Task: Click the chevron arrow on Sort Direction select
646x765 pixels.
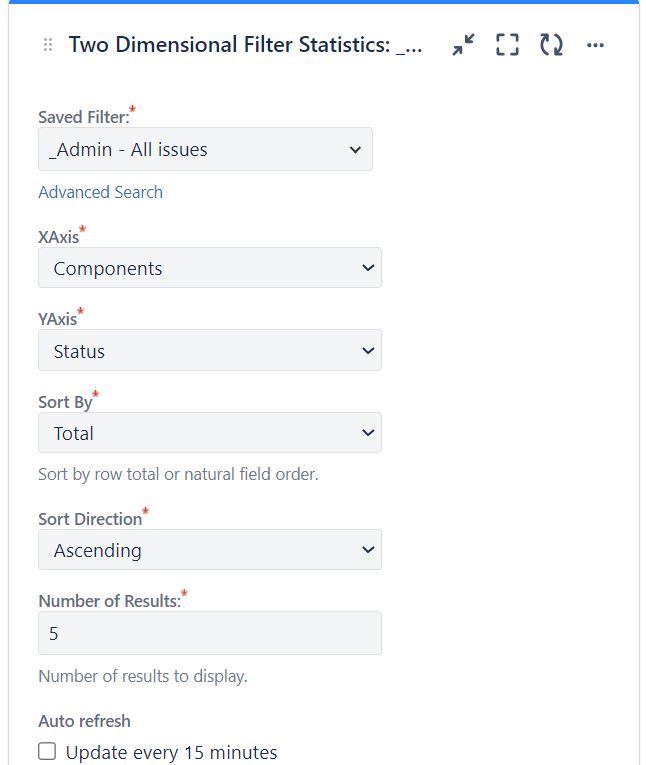Action: click(x=367, y=550)
